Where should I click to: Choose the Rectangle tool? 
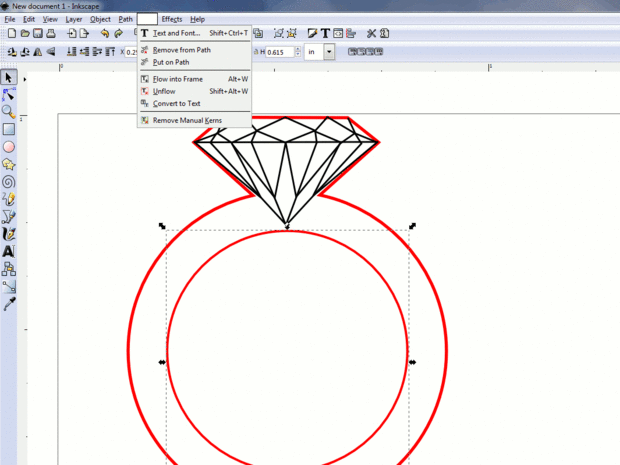tap(8, 129)
